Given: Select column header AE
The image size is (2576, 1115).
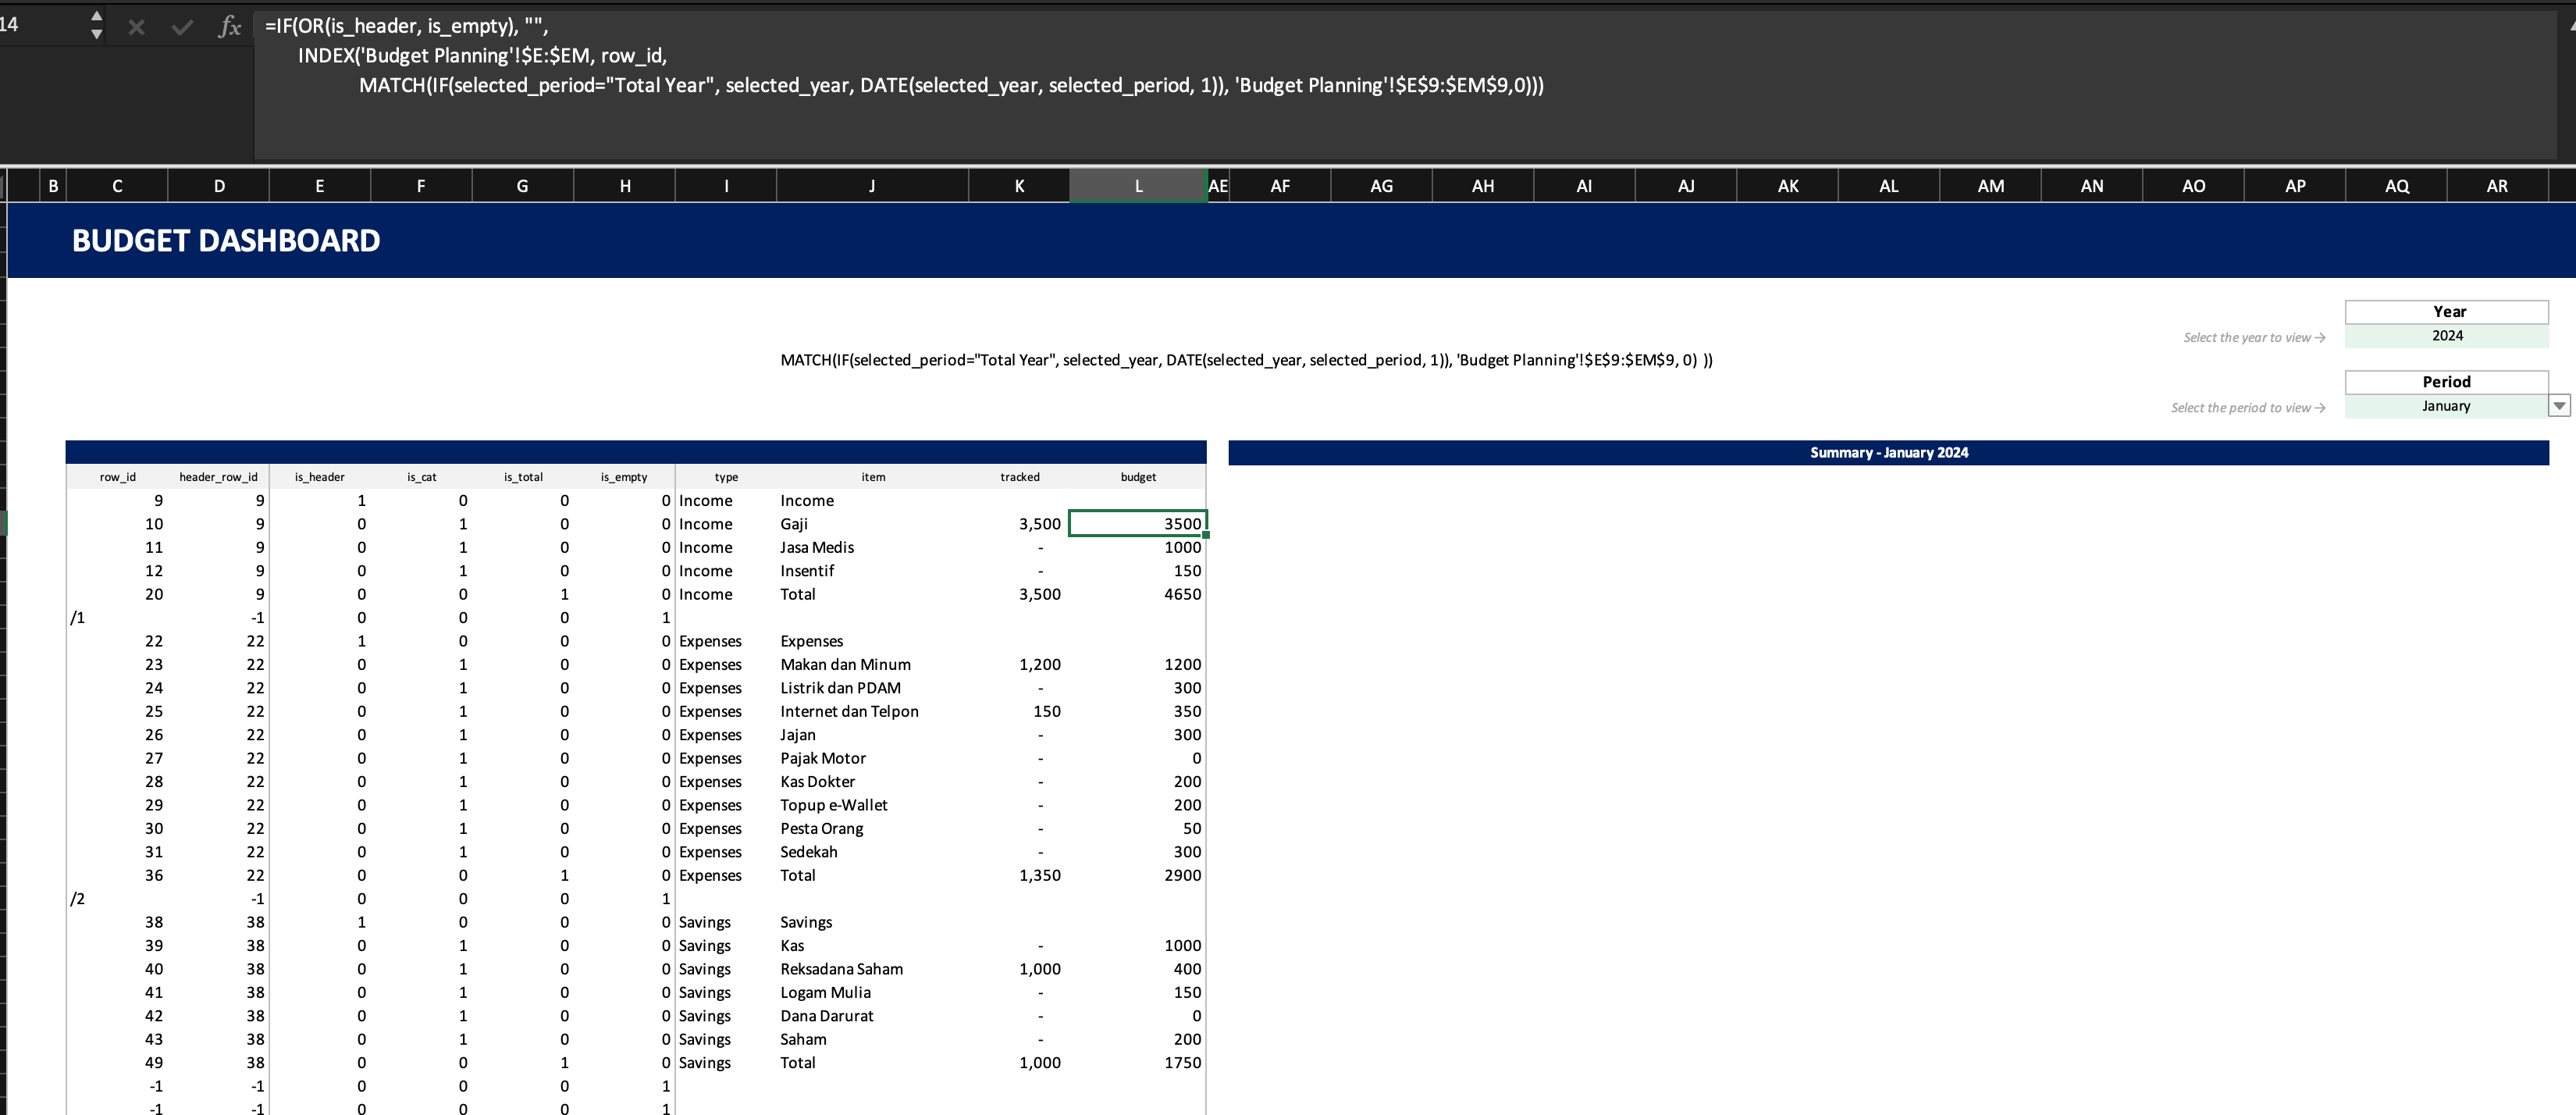Looking at the screenshot, I should pyautogui.click(x=1219, y=185).
